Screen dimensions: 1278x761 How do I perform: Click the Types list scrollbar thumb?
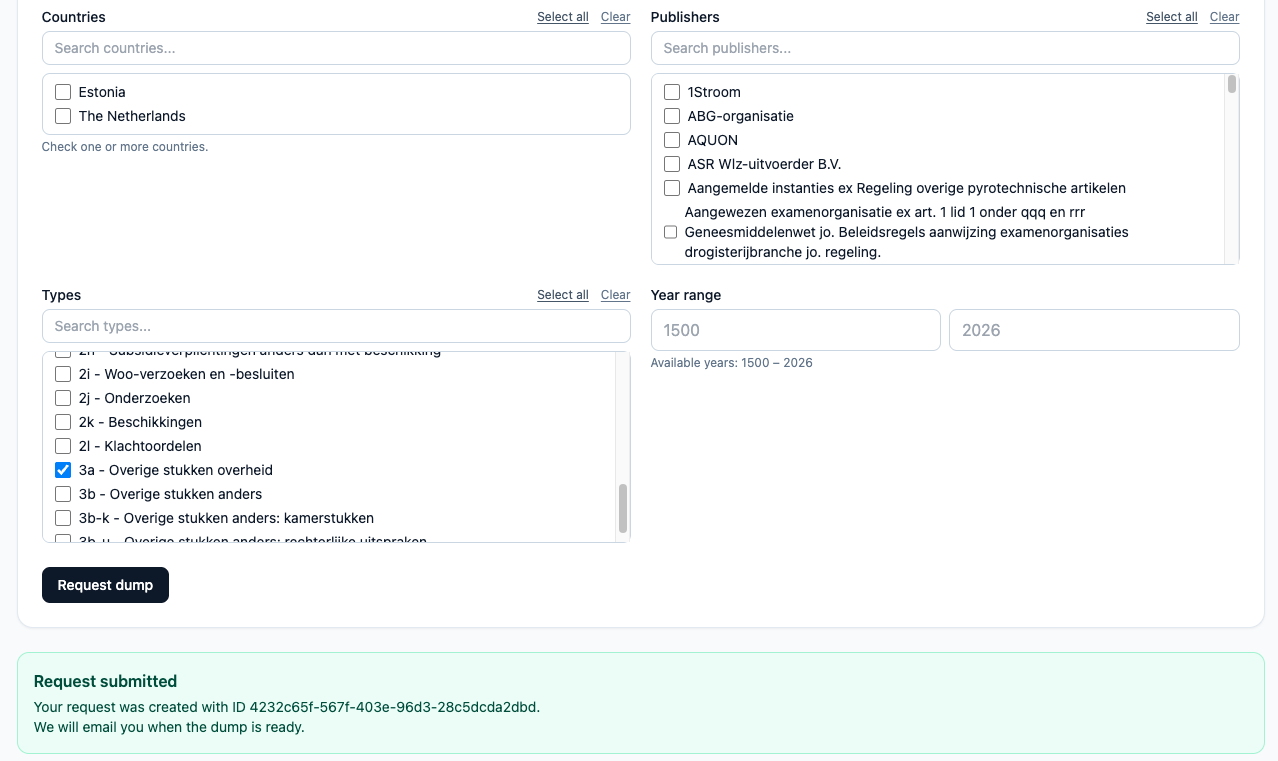point(623,508)
